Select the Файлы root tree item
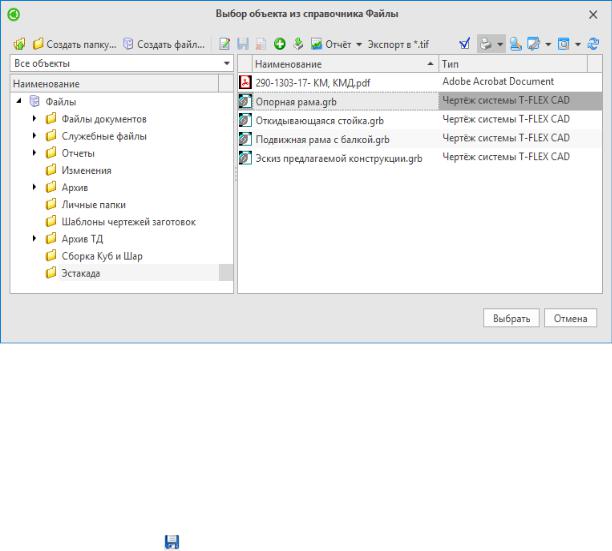 point(60,102)
